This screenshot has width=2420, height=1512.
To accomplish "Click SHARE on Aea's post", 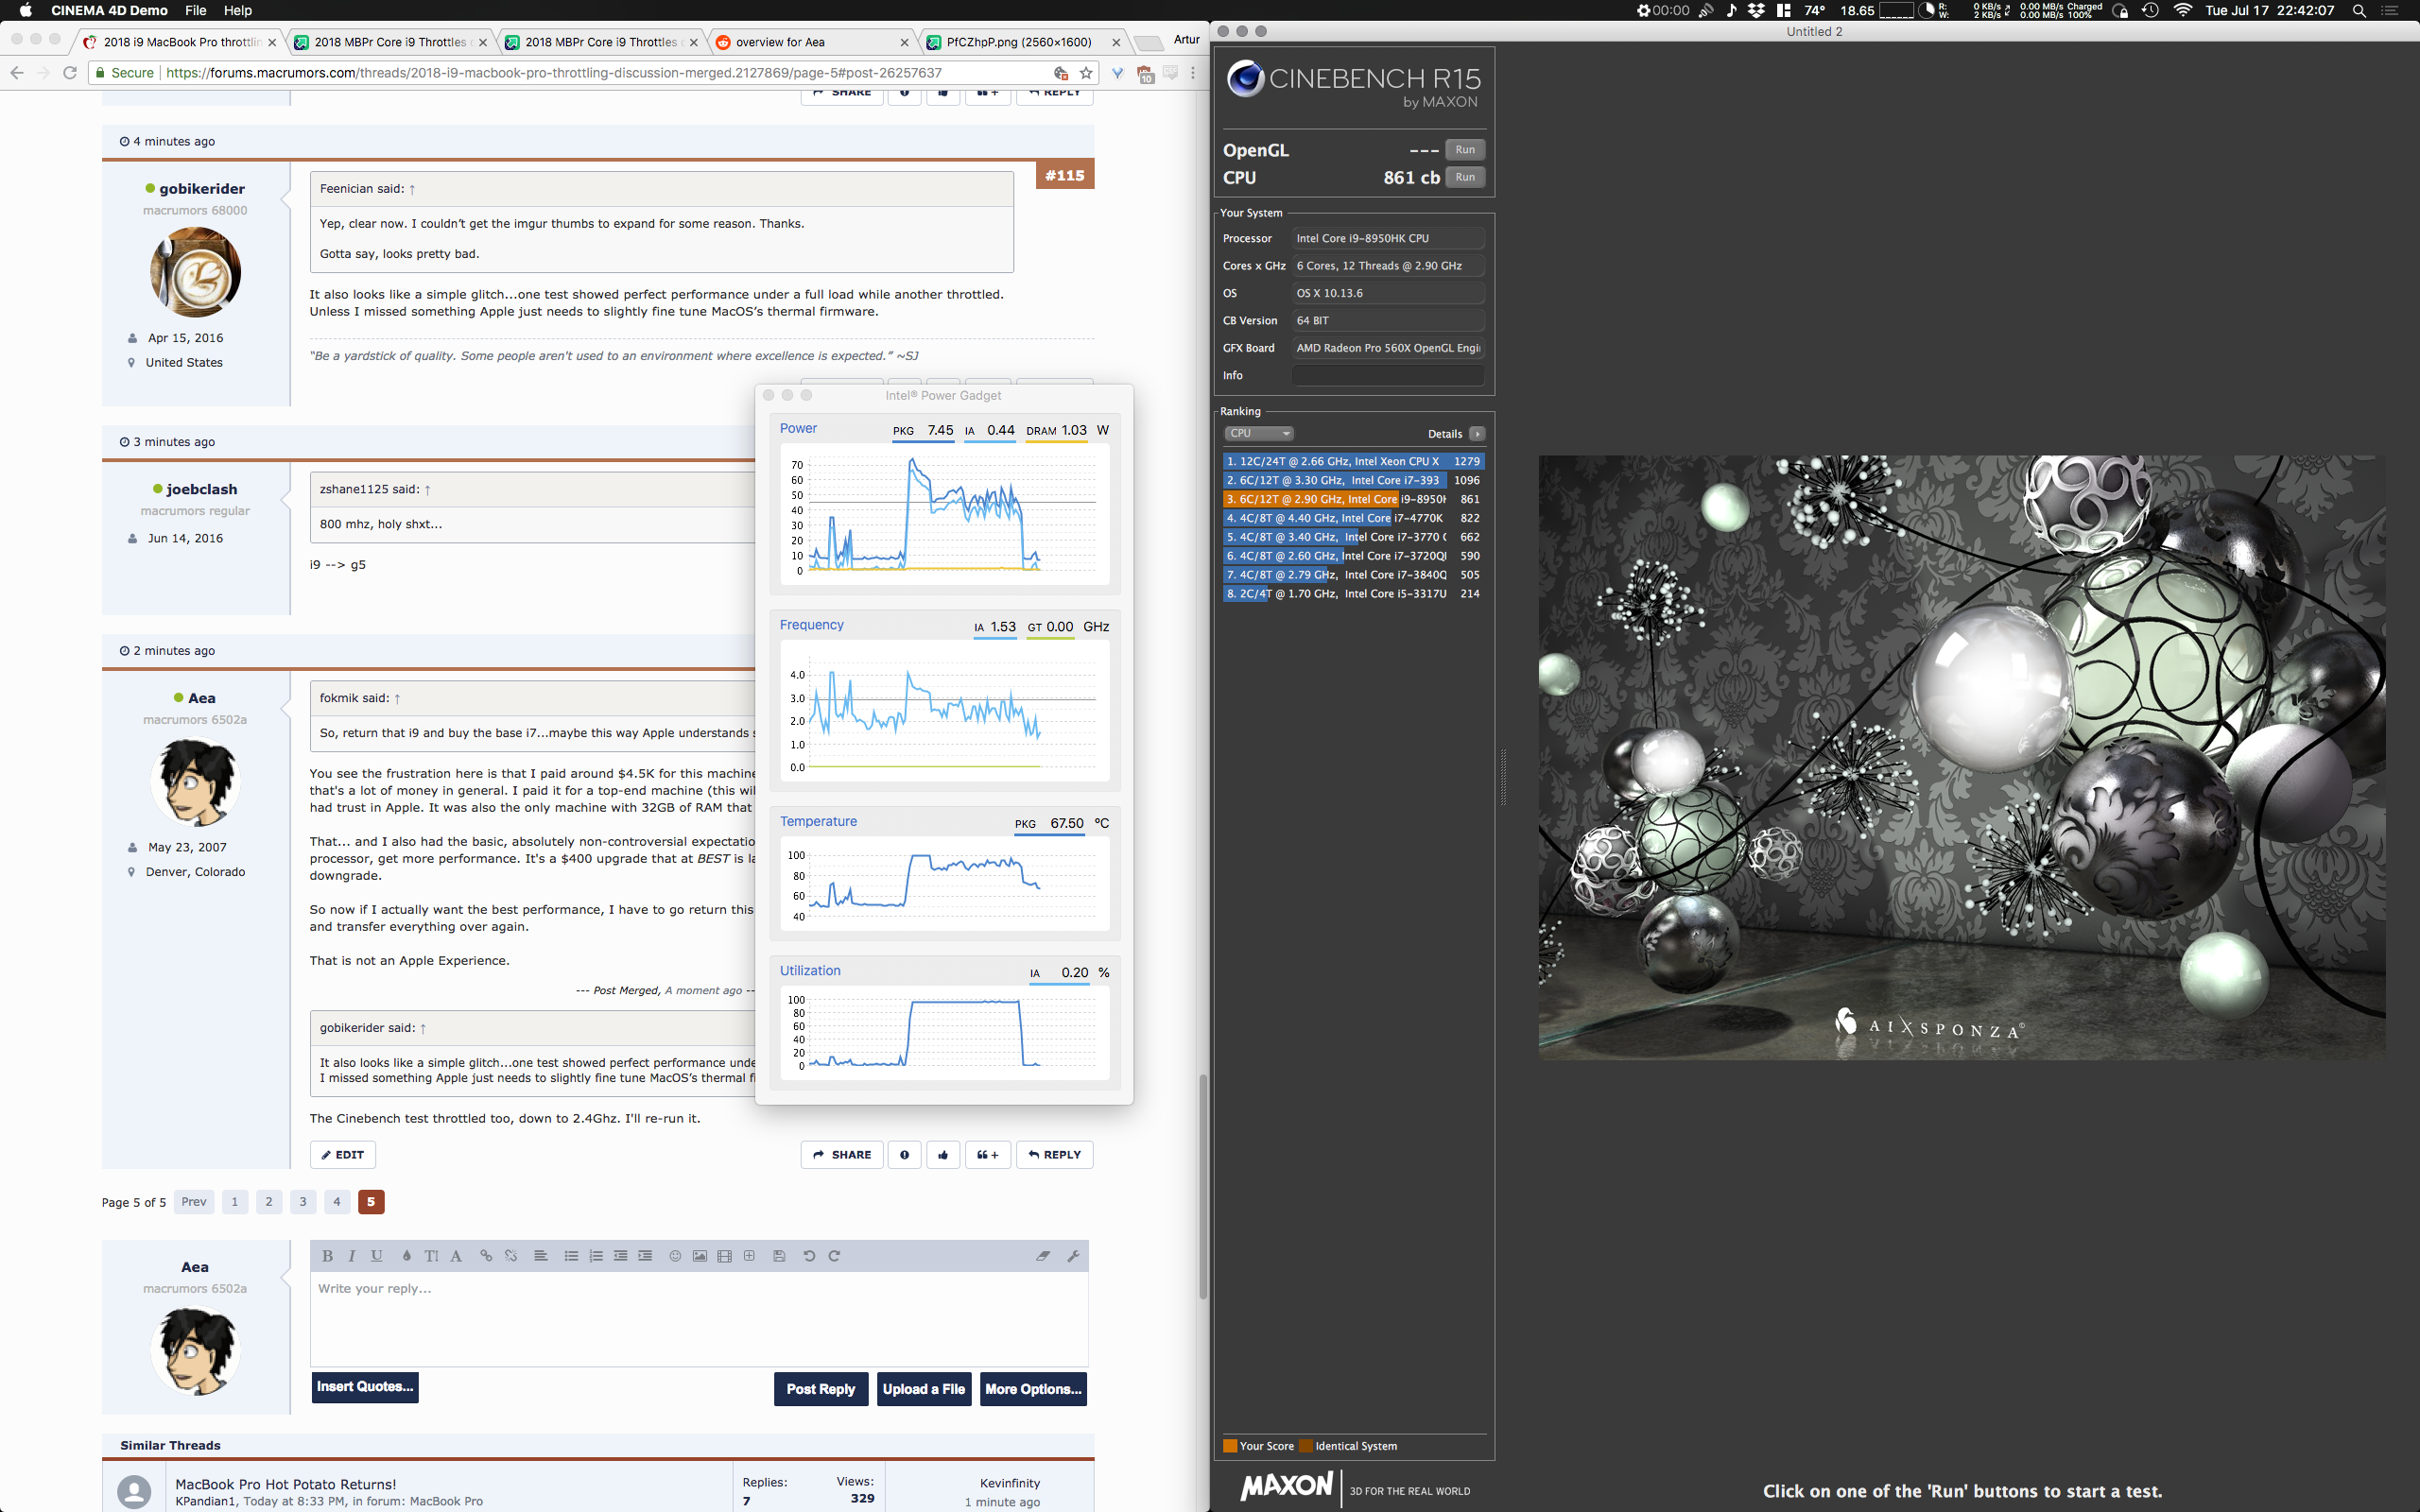I will pos(842,1155).
